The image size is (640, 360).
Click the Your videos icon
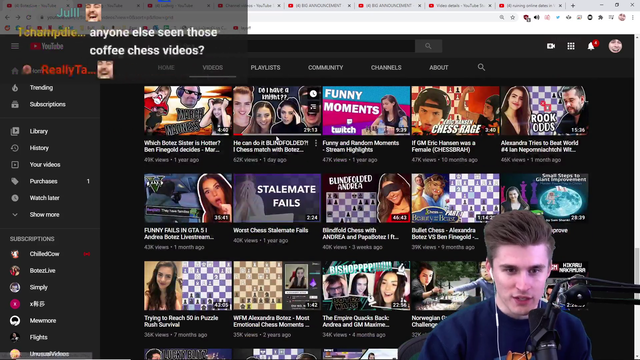pos(15,165)
